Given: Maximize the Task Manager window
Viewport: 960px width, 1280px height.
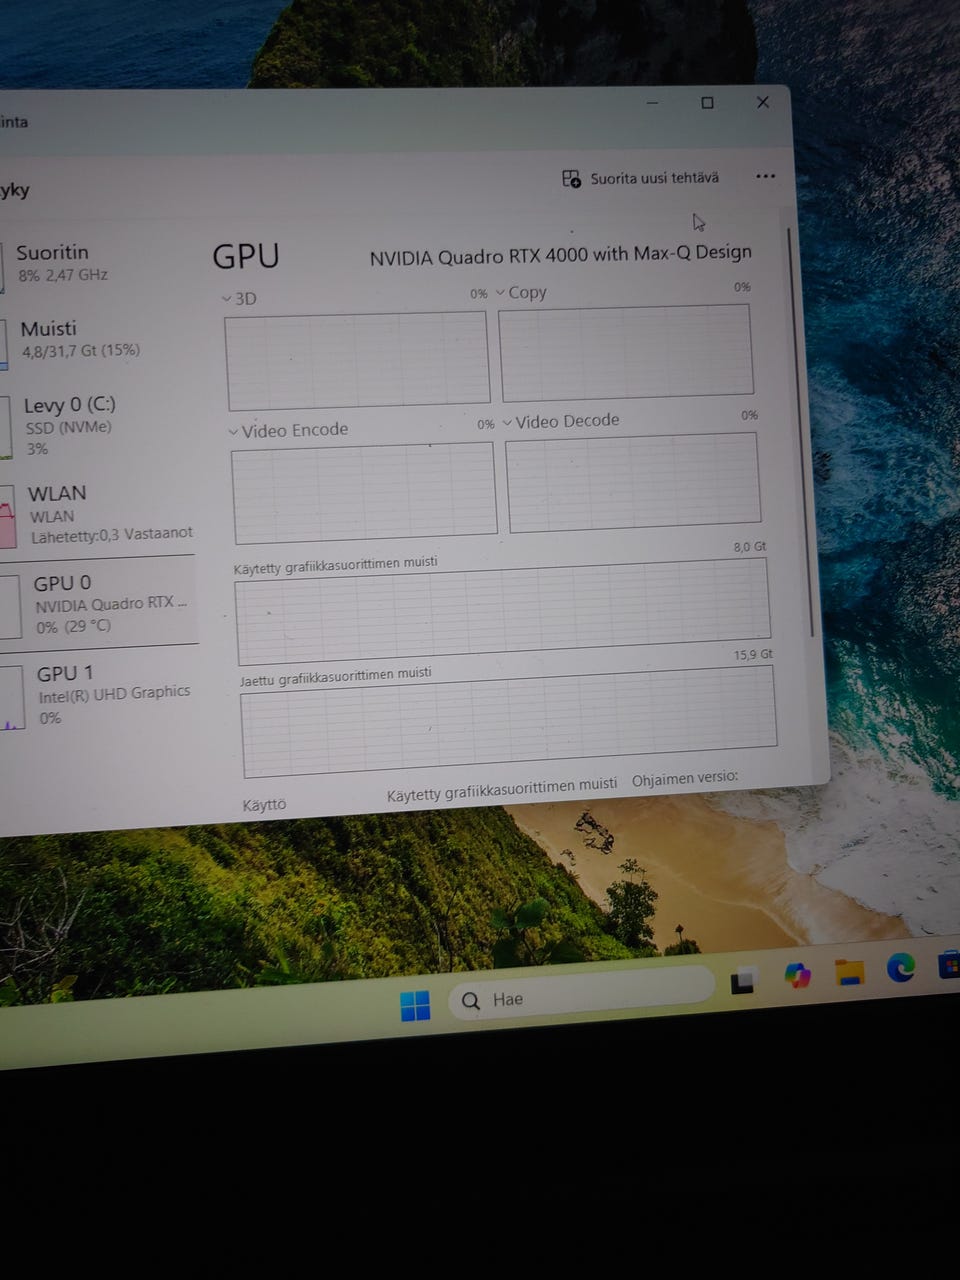Looking at the screenshot, I should 708,103.
